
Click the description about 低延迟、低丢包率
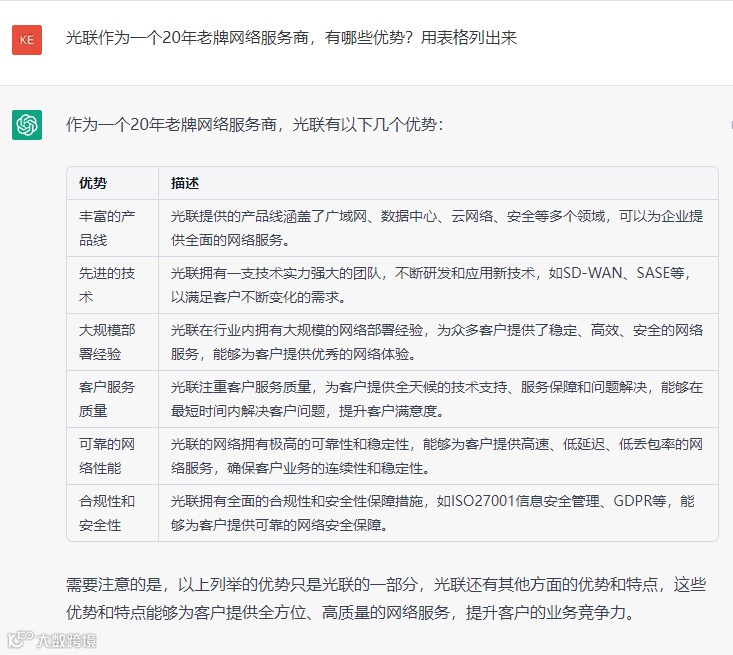point(437,456)
